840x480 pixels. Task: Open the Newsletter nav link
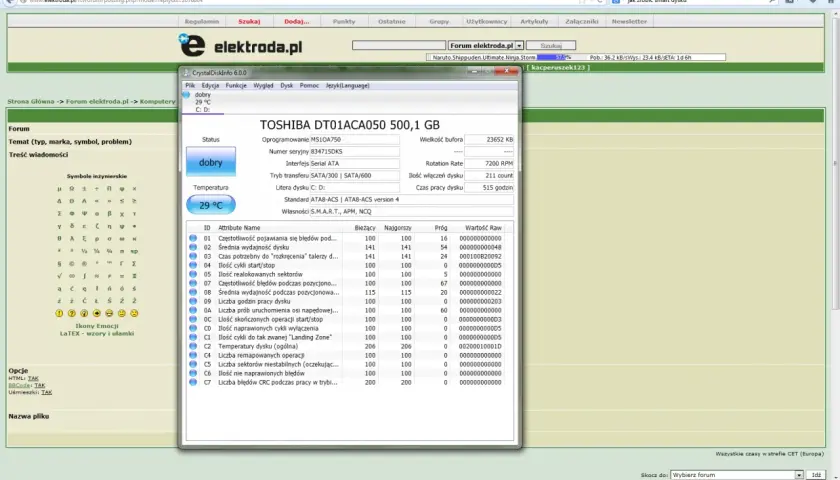pyautogui.click(x=629, y=21)
